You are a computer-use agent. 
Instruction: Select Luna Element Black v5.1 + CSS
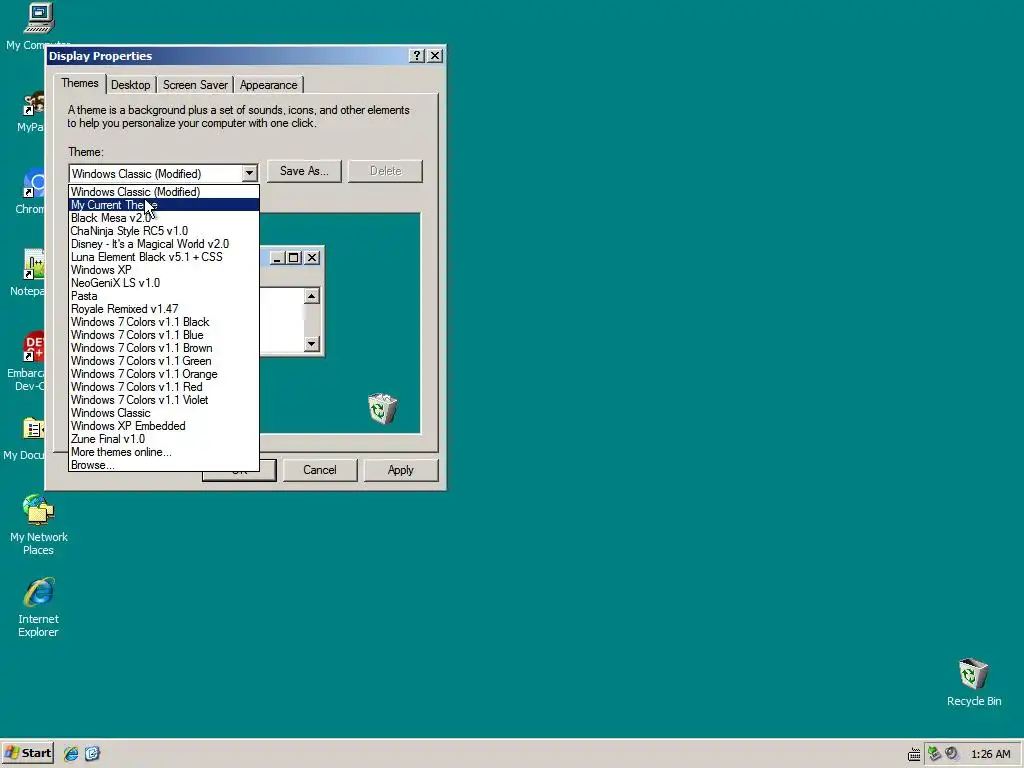point(164,257)
